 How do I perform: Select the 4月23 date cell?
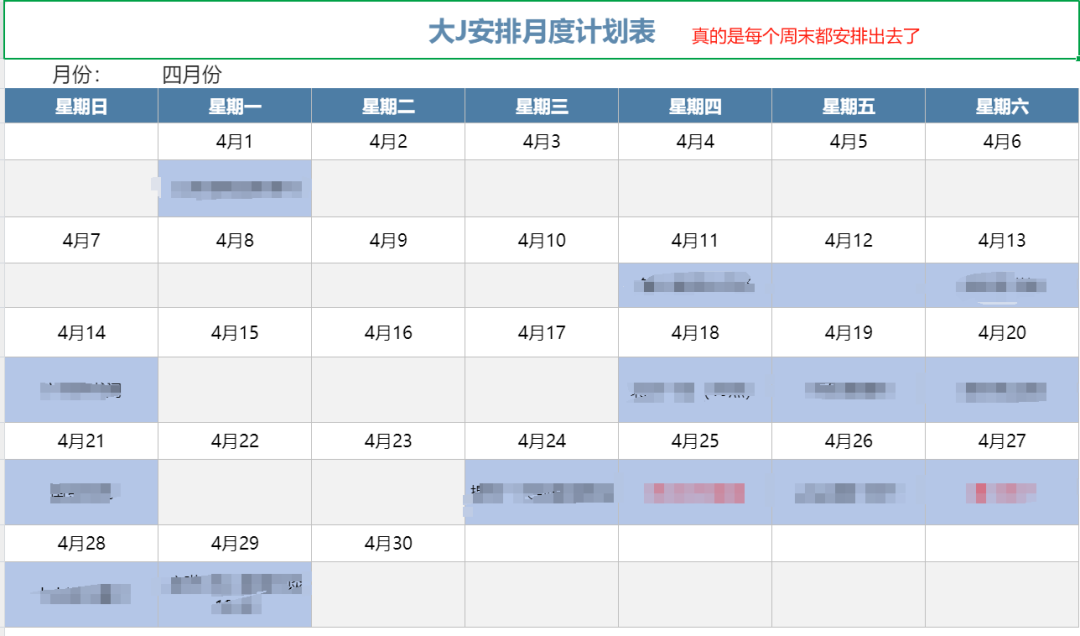coord(388,441)
